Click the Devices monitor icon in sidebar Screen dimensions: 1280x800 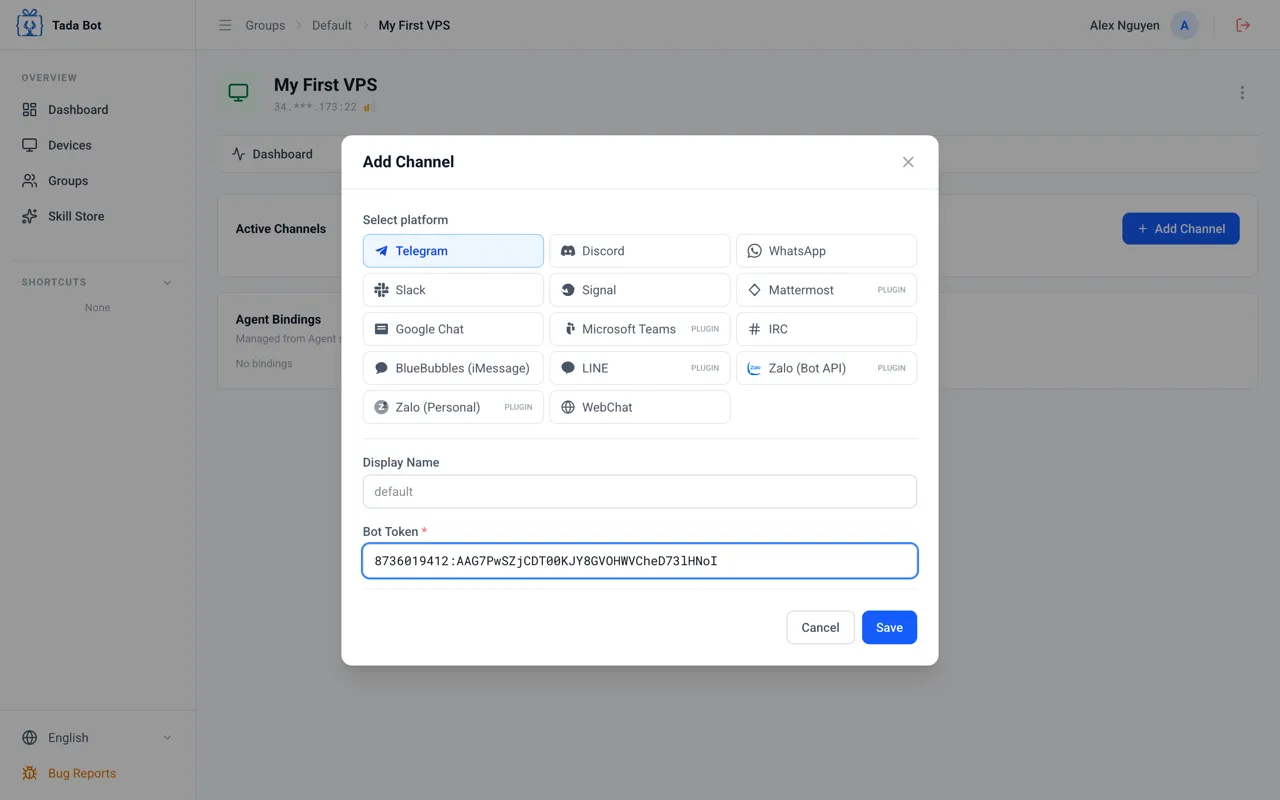coord(30,145)
